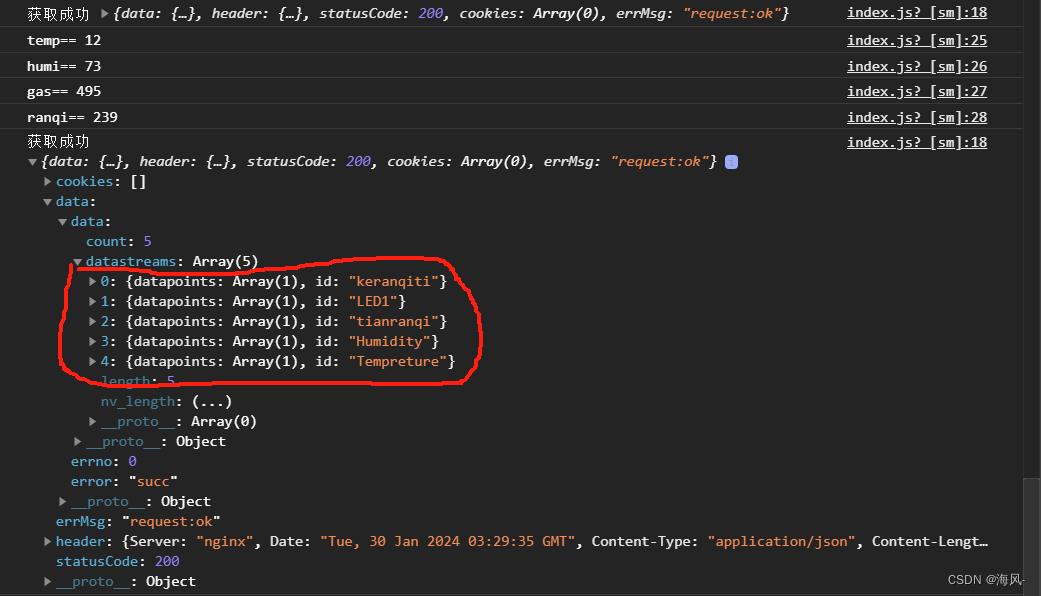
Task: Expand datastream 3 with id Humidity
Action: point(93,342)
